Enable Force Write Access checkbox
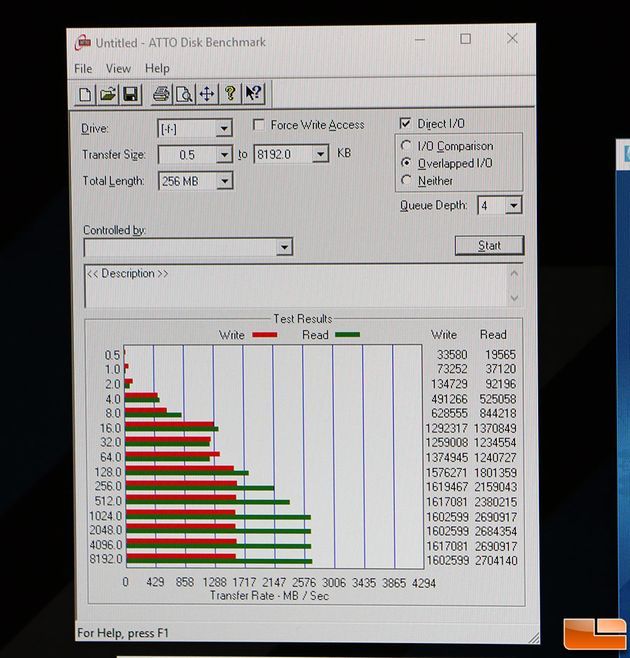The height and width of the screenshot is (658, 630). tap(259, 125)
